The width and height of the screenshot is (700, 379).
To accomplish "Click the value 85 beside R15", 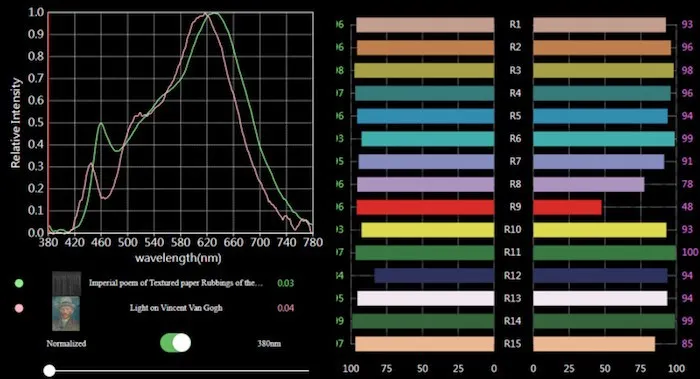I will point(687,343).
